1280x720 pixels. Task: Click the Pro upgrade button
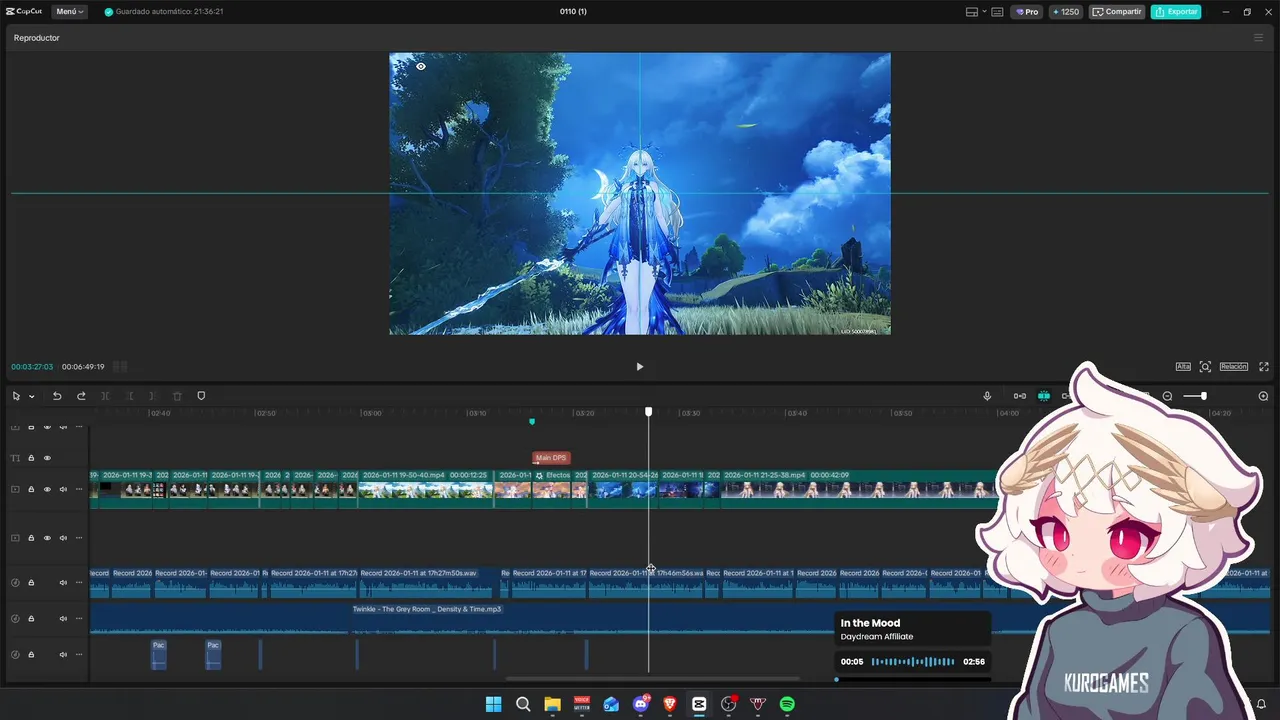[1026, 12]
